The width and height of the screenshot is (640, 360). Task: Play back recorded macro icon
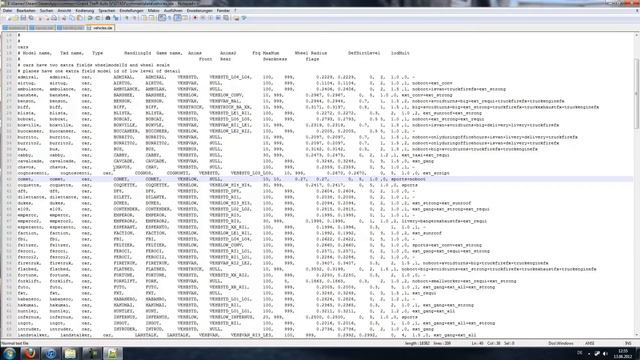pos(210,18)
